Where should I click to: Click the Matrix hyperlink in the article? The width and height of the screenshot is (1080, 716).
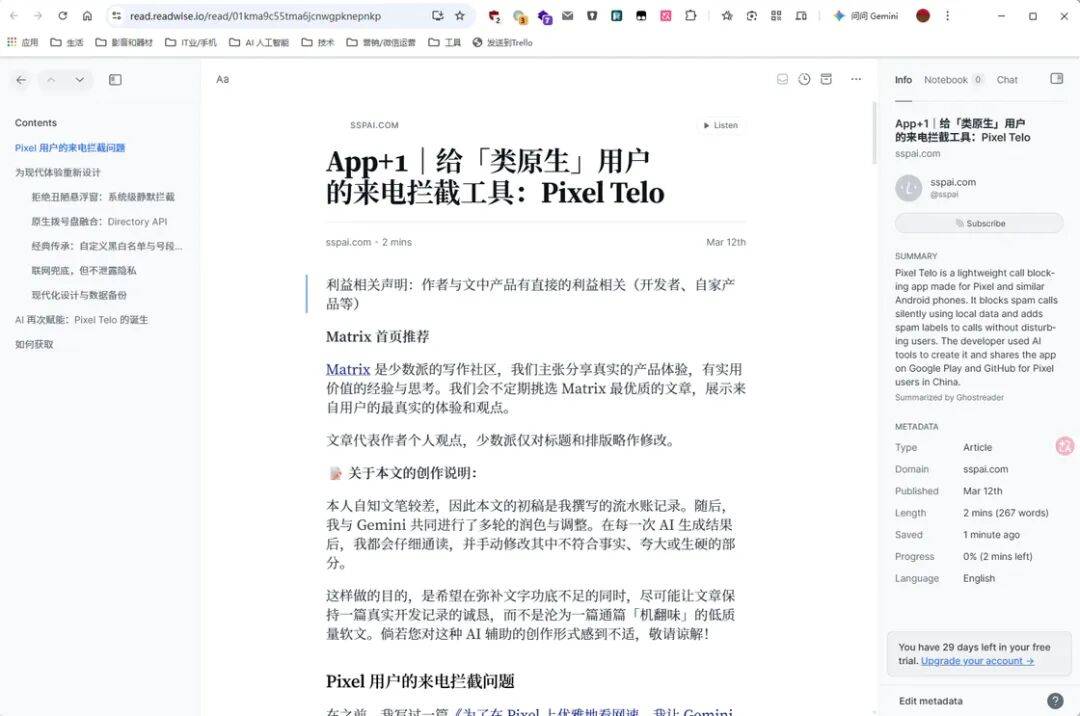[x=347, y=369]
